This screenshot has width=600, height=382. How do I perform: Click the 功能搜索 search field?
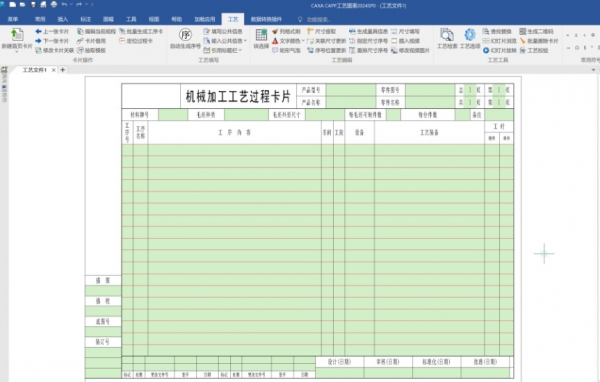319,20
